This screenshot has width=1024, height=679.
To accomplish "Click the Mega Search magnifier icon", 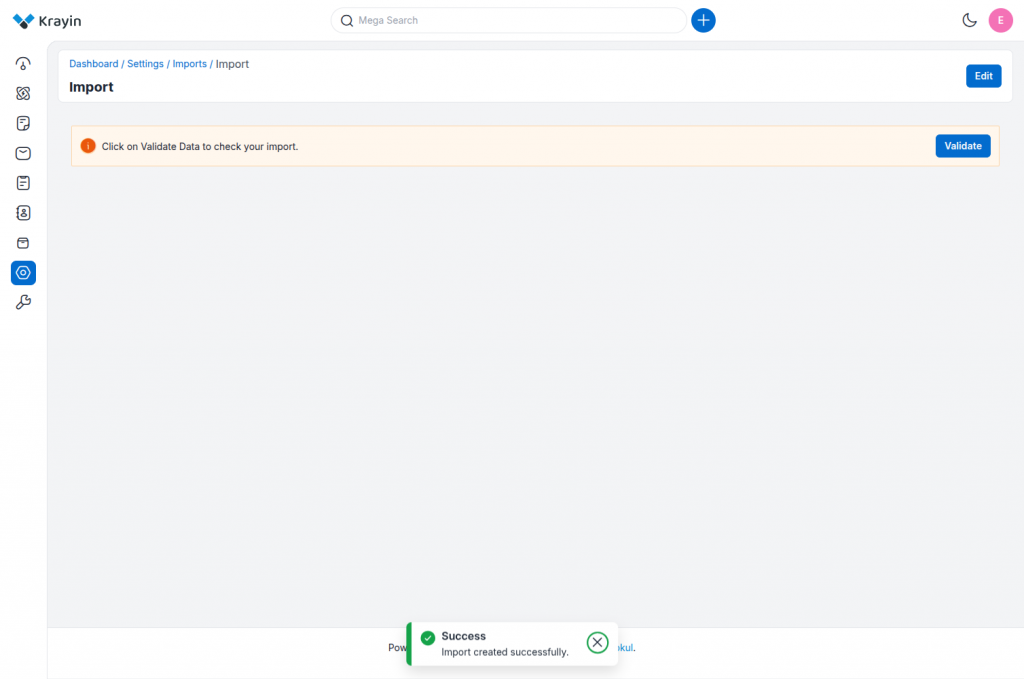I will point(347,21).
